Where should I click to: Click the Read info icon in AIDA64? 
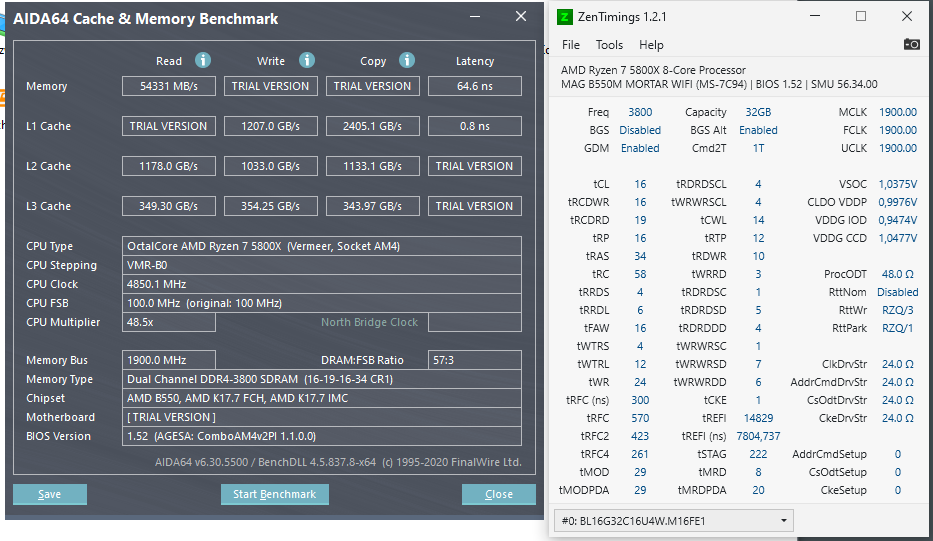(x=203, y=61)
